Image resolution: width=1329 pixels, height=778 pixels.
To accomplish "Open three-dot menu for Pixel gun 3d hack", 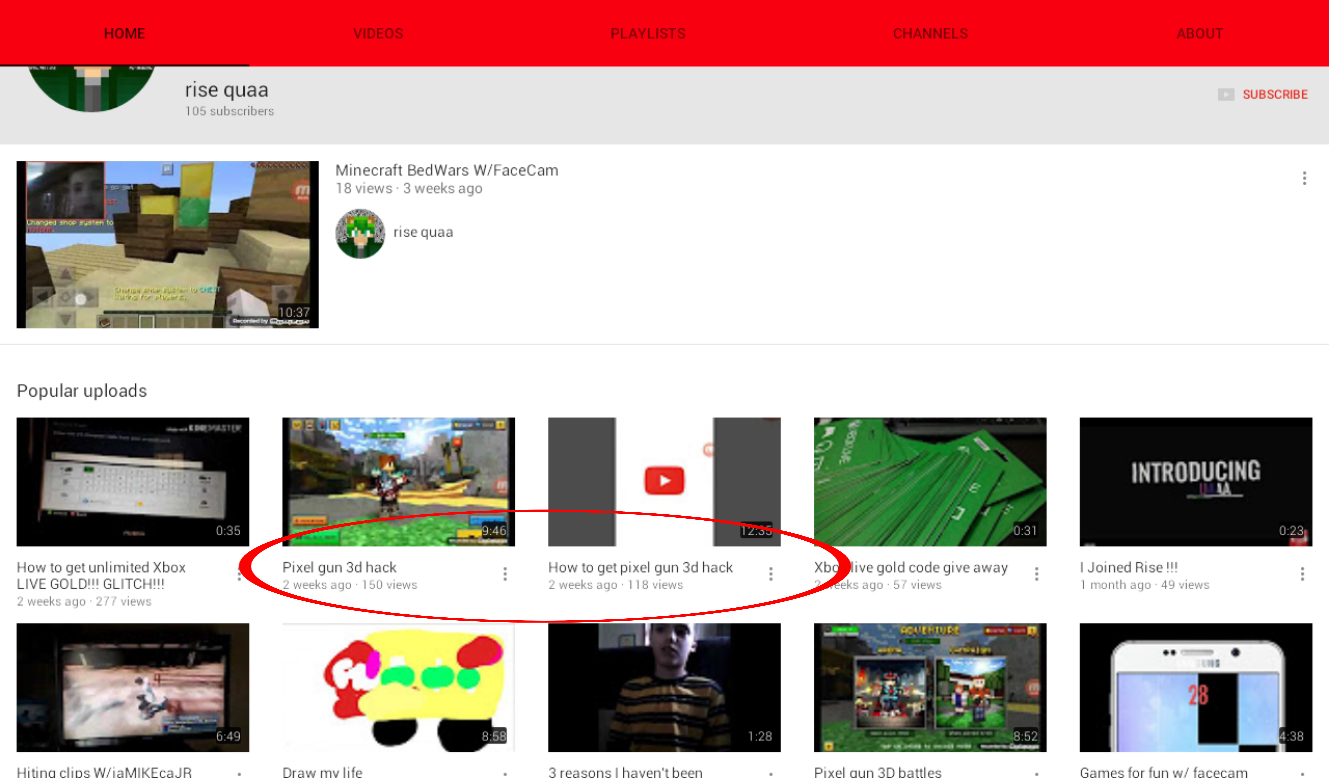I will (x=505, y=574).
